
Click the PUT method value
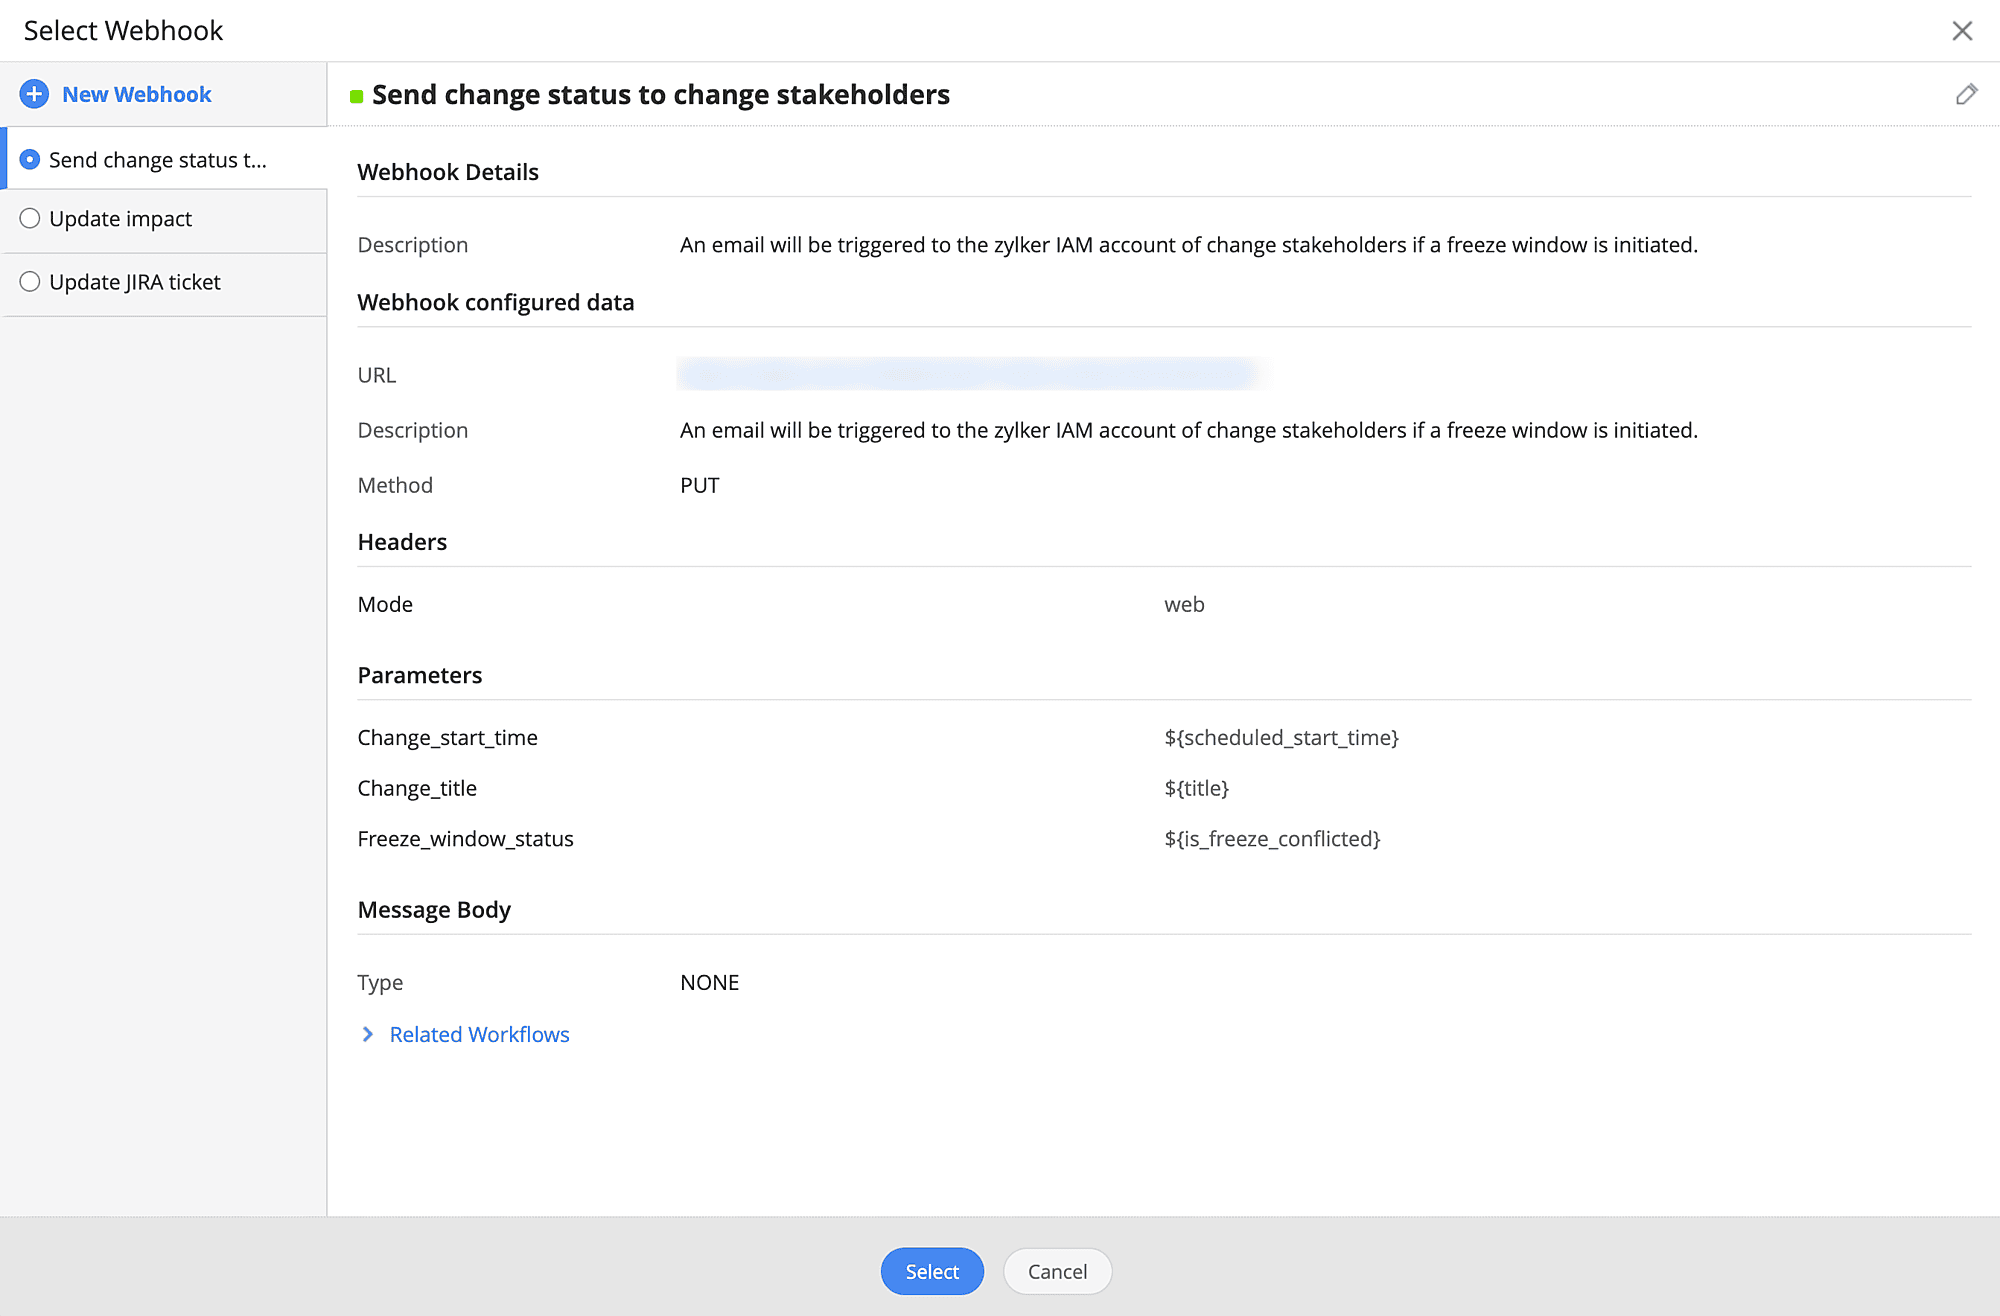[699, 485]
